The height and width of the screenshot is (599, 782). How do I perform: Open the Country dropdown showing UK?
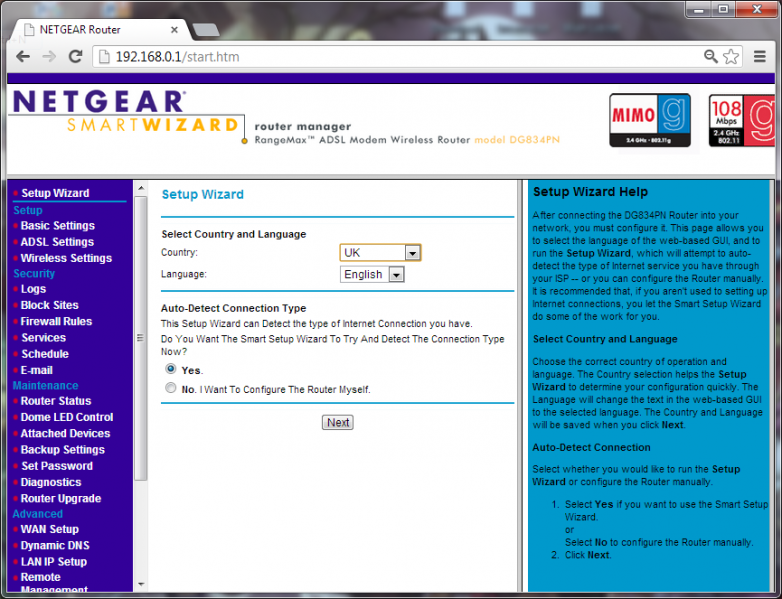(x=380, y=252)
